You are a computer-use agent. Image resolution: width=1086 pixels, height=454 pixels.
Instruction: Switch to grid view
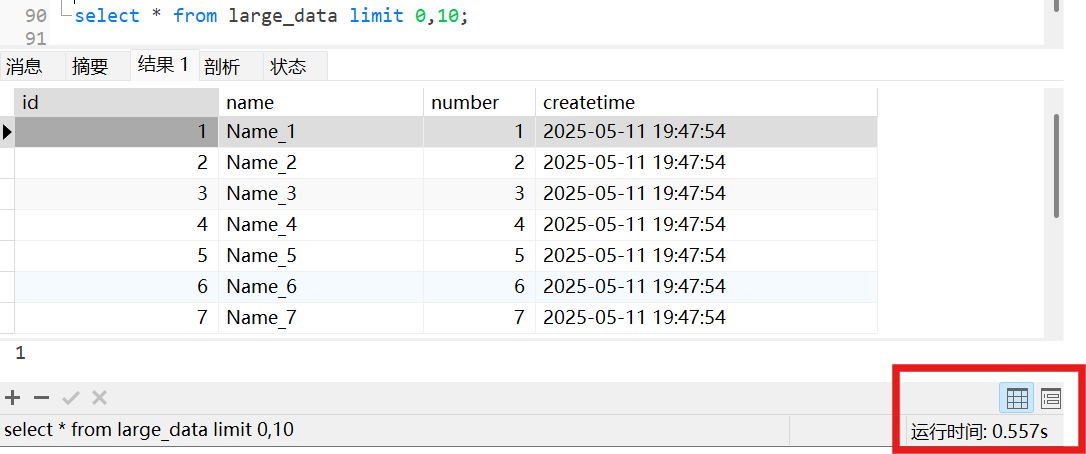pos(1017,399)
